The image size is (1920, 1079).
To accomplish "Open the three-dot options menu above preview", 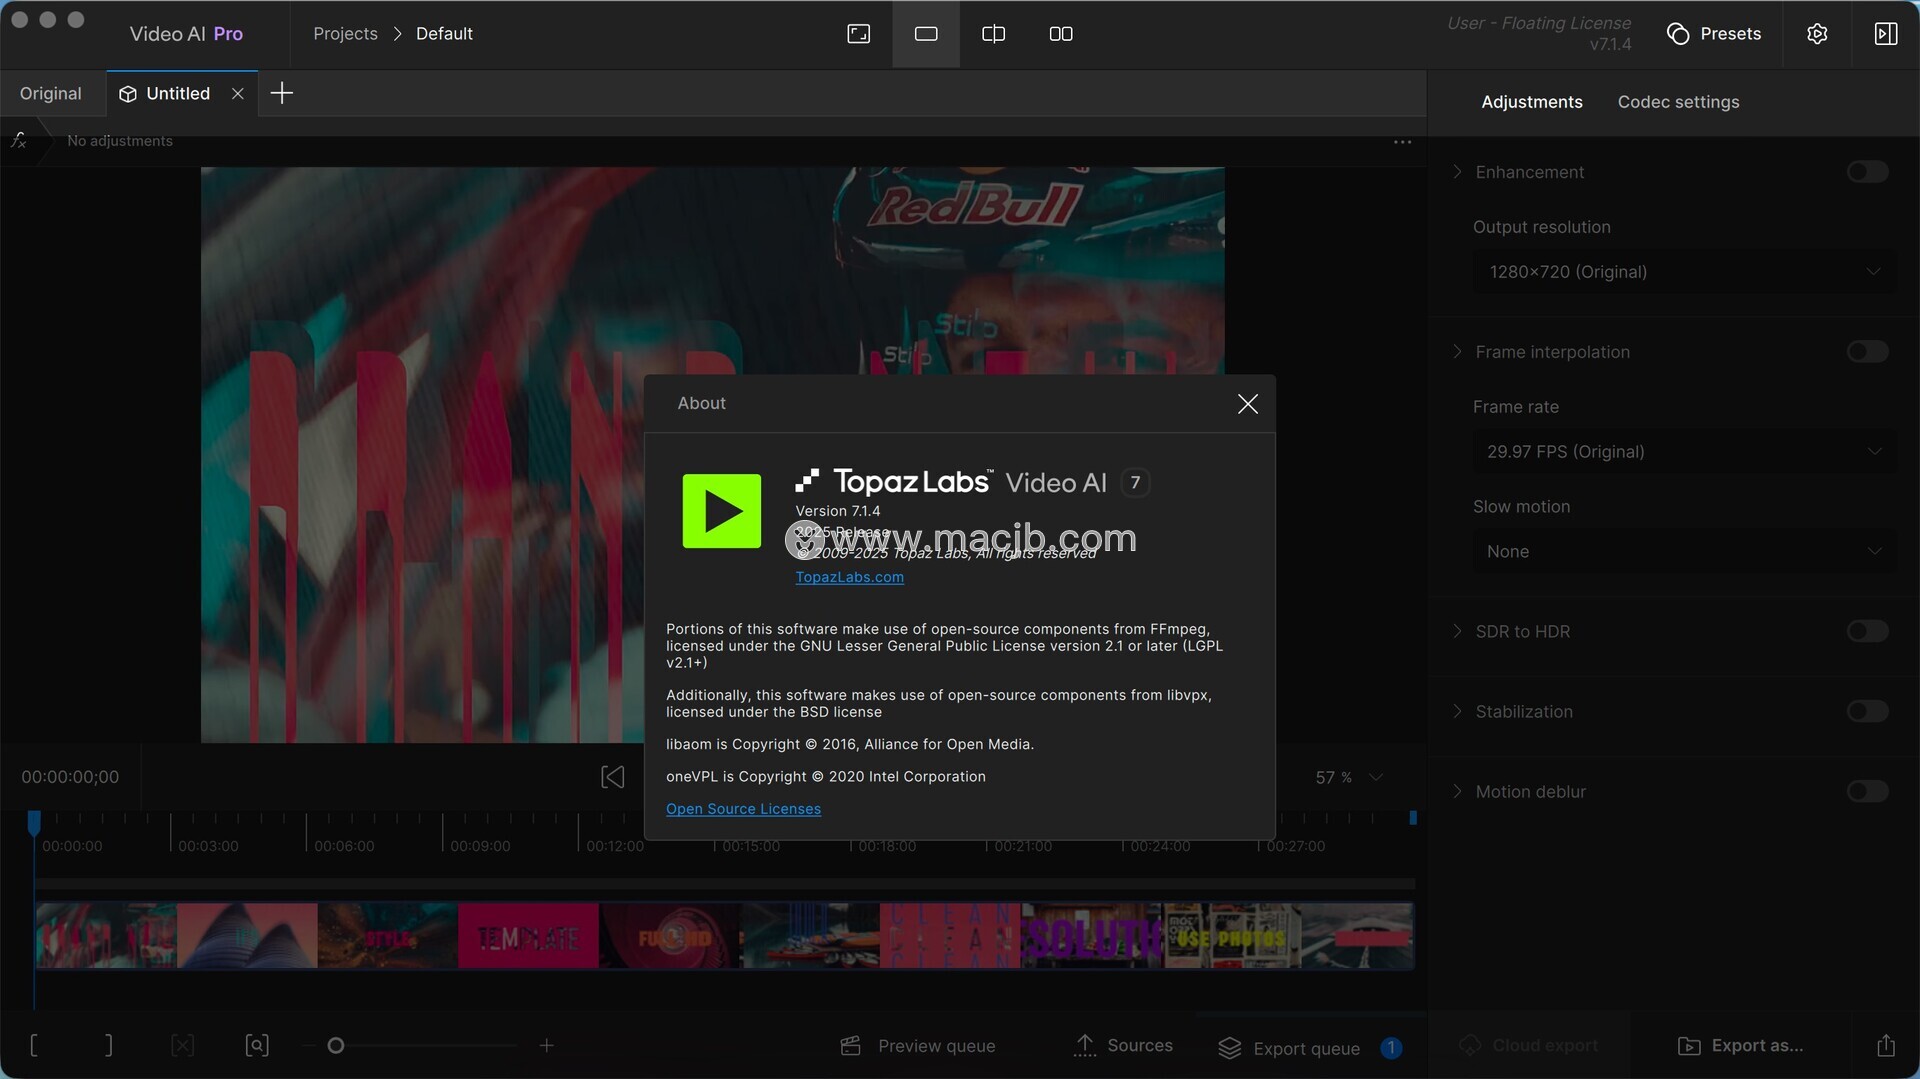I will click(1402, 142).
